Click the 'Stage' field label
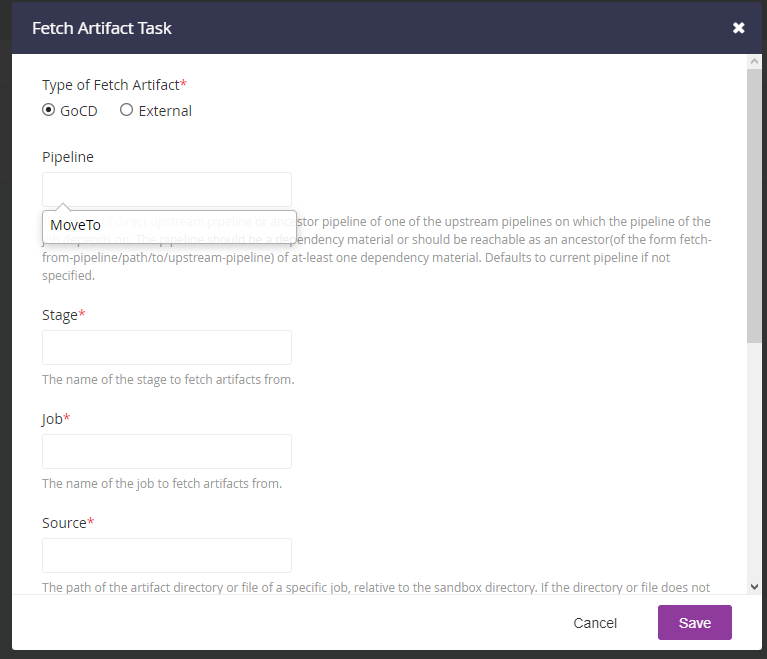Screen dimensions: 767x659 64,315
